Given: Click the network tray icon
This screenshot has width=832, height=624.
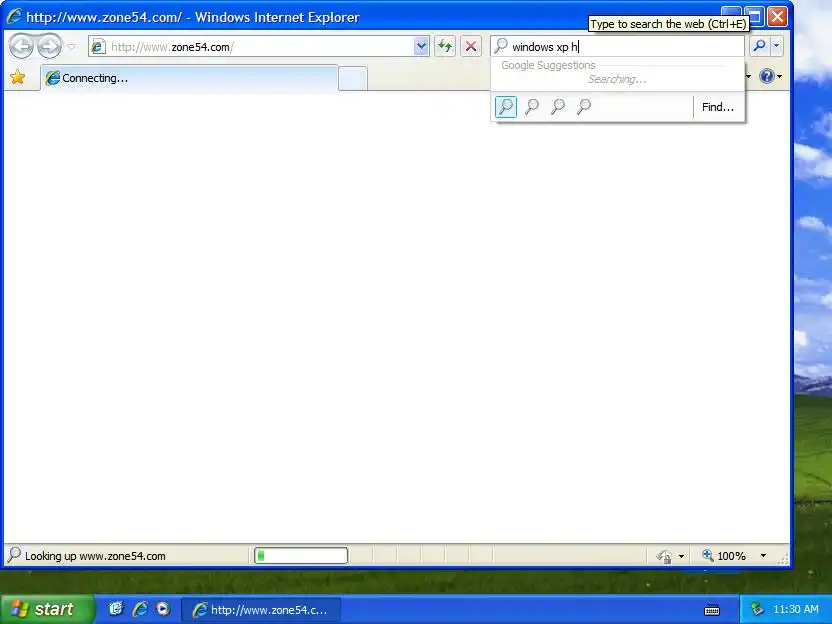Looking at the screenshot, I should [x=758, y=609].
